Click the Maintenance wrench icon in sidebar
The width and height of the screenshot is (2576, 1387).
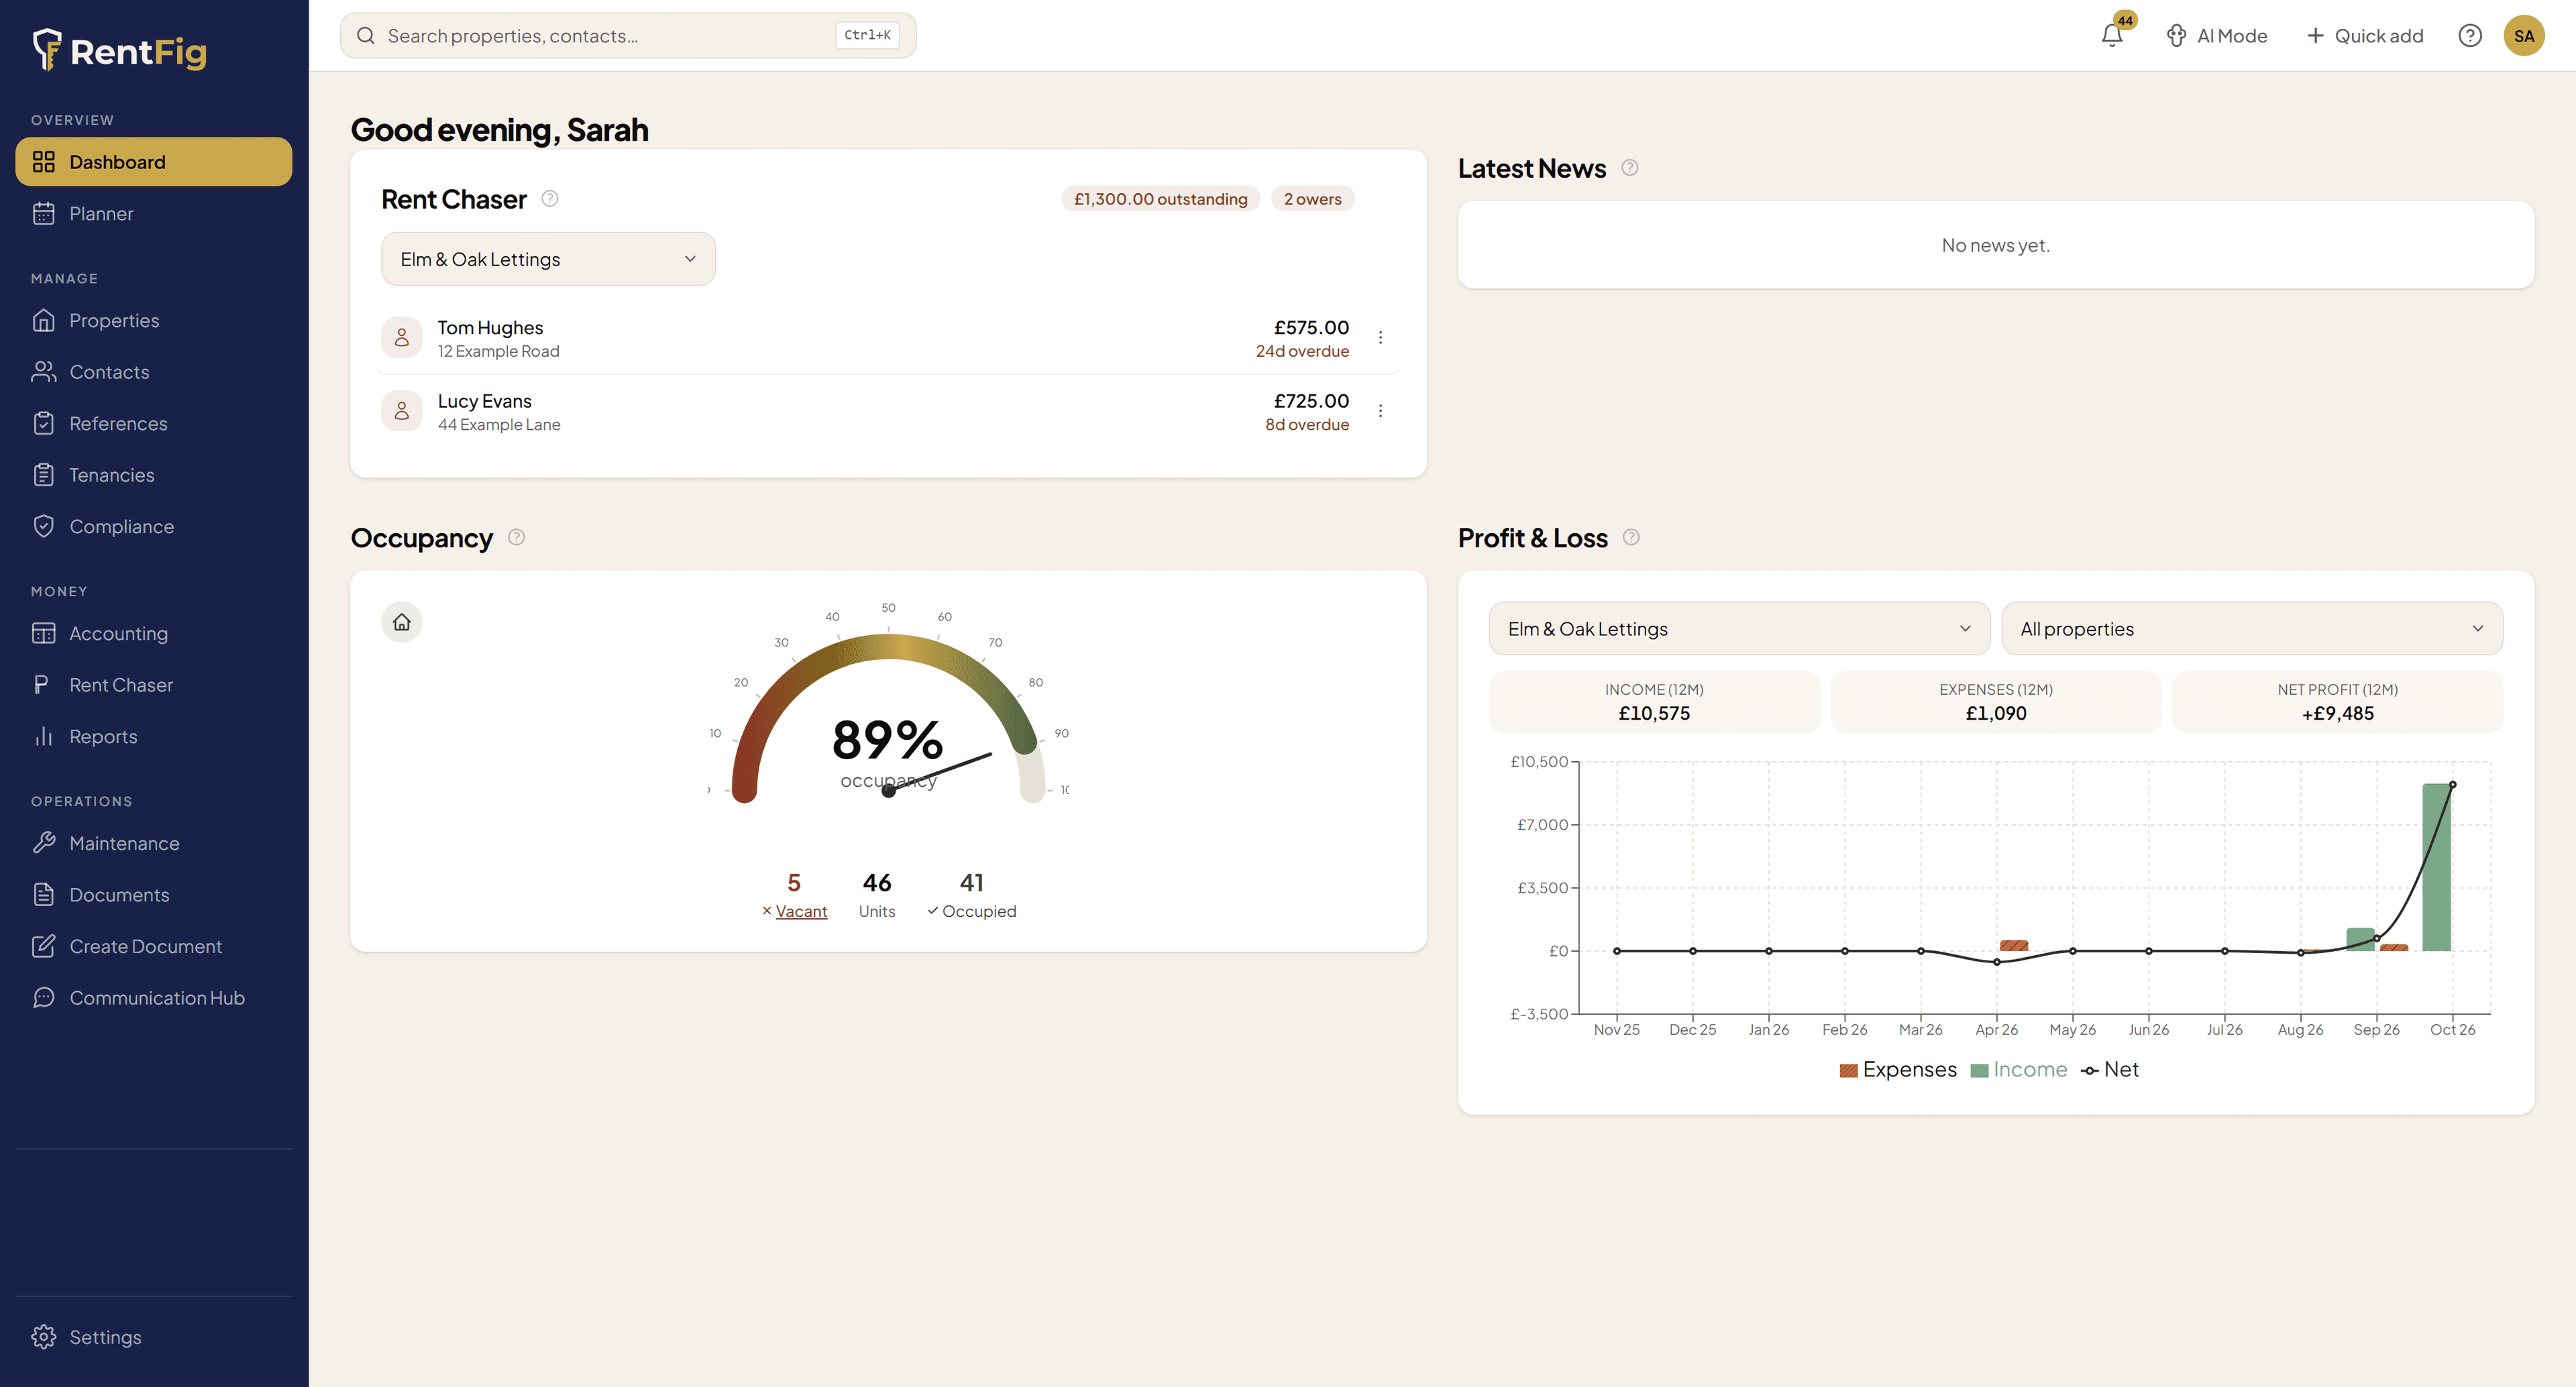click(44, 843)
